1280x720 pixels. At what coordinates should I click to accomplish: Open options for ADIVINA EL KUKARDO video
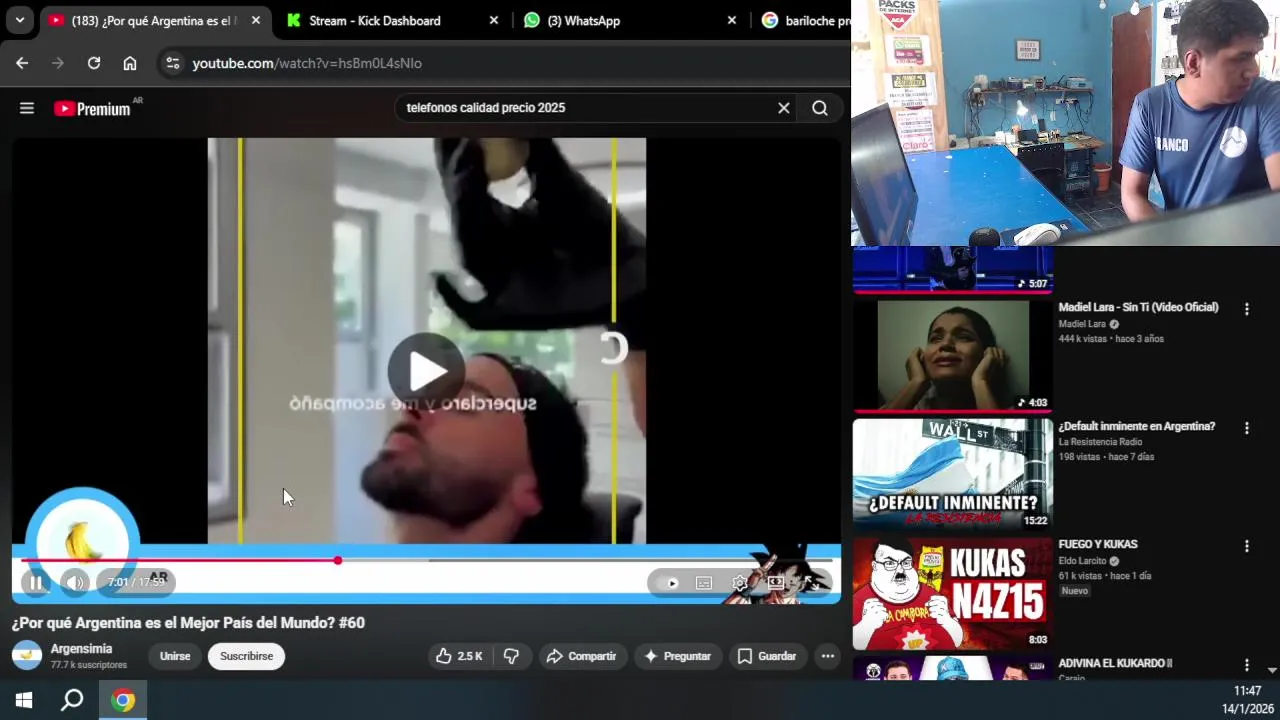click(1246, 665)
